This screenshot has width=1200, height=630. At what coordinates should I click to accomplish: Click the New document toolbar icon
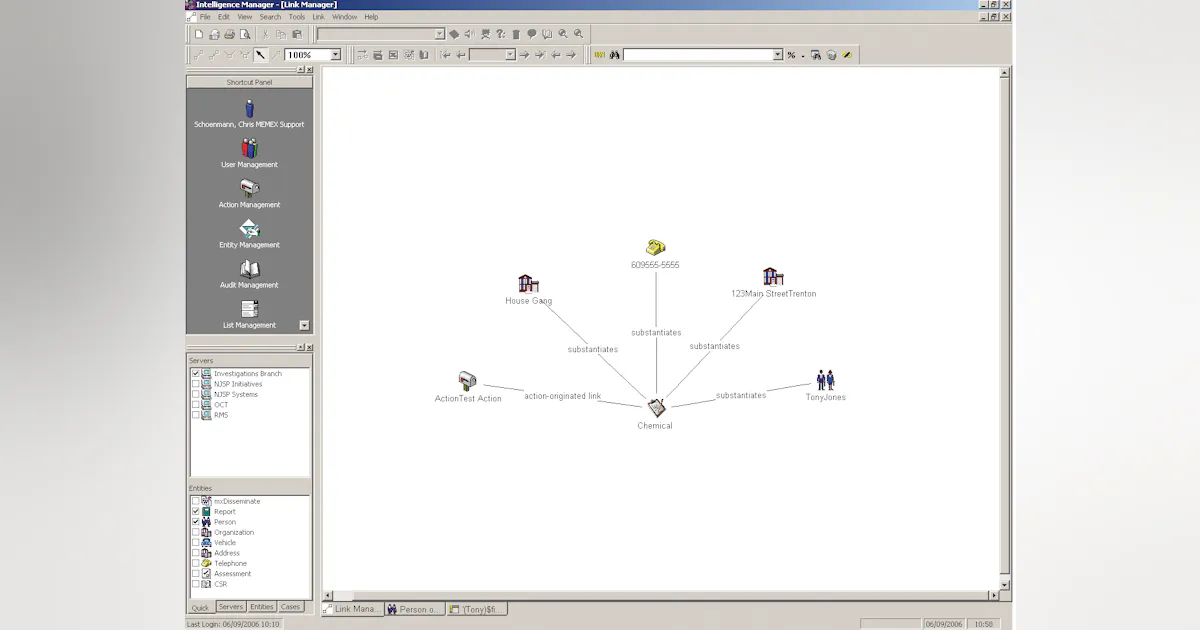[x=199, y=34]
